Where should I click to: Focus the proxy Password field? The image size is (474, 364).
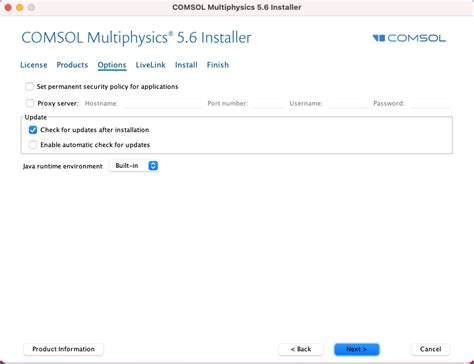[430, 103]
